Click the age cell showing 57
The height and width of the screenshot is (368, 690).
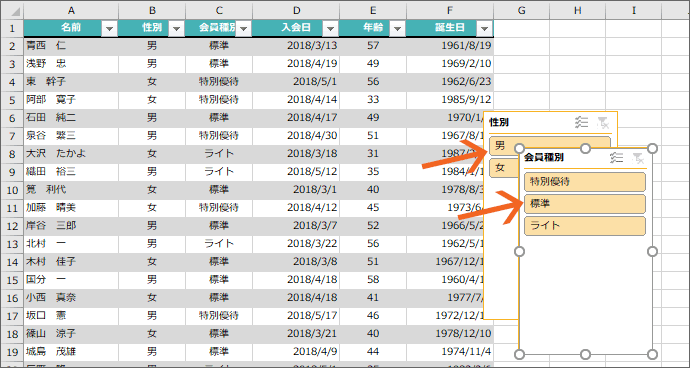(x=373, y=46)
